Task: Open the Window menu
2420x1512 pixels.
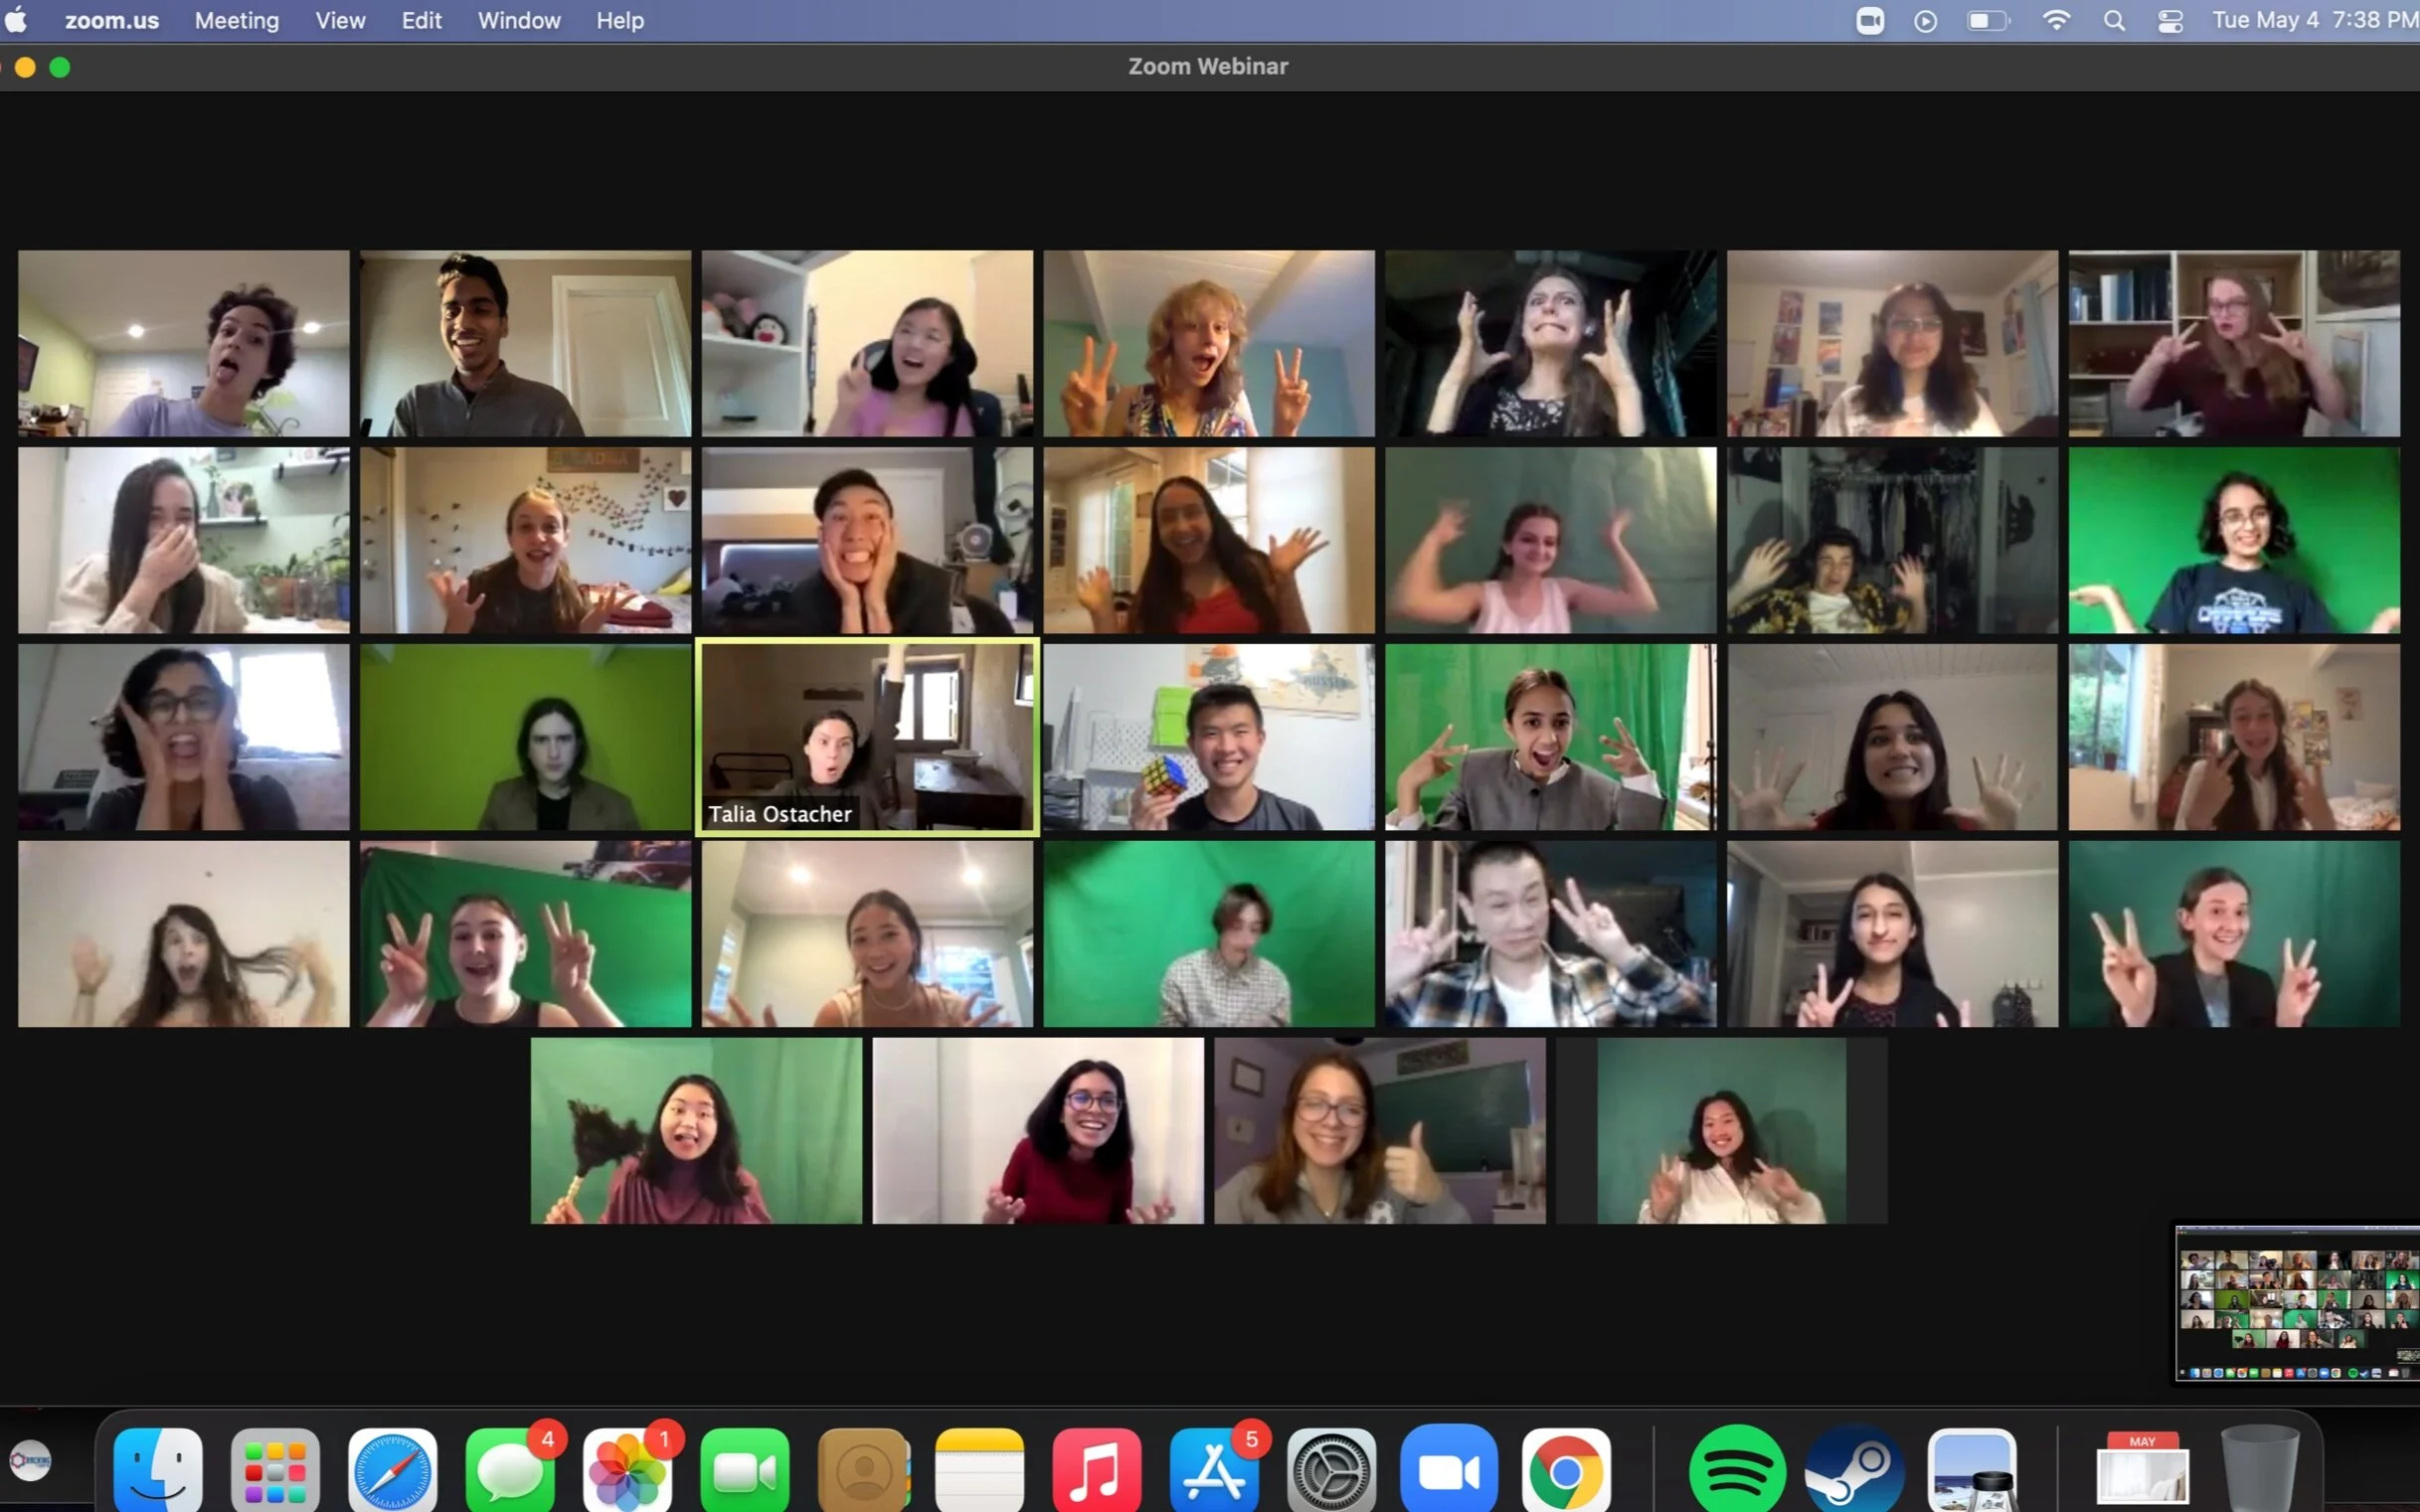Action: [x=519, y=21]
